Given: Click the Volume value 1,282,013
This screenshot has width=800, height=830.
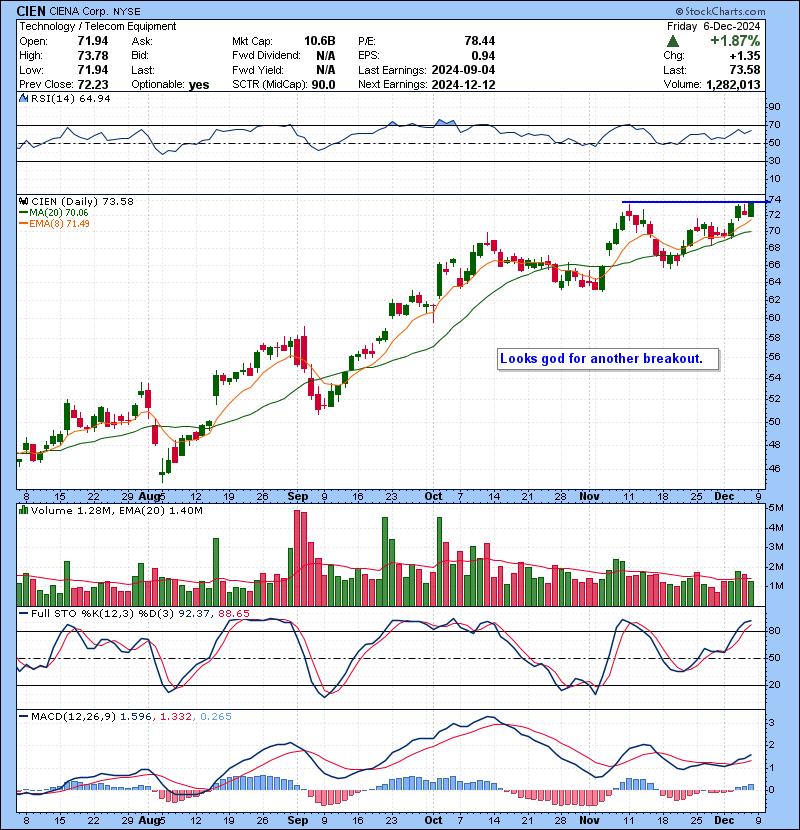Looking at the screenshot, I should coord(733,85).
